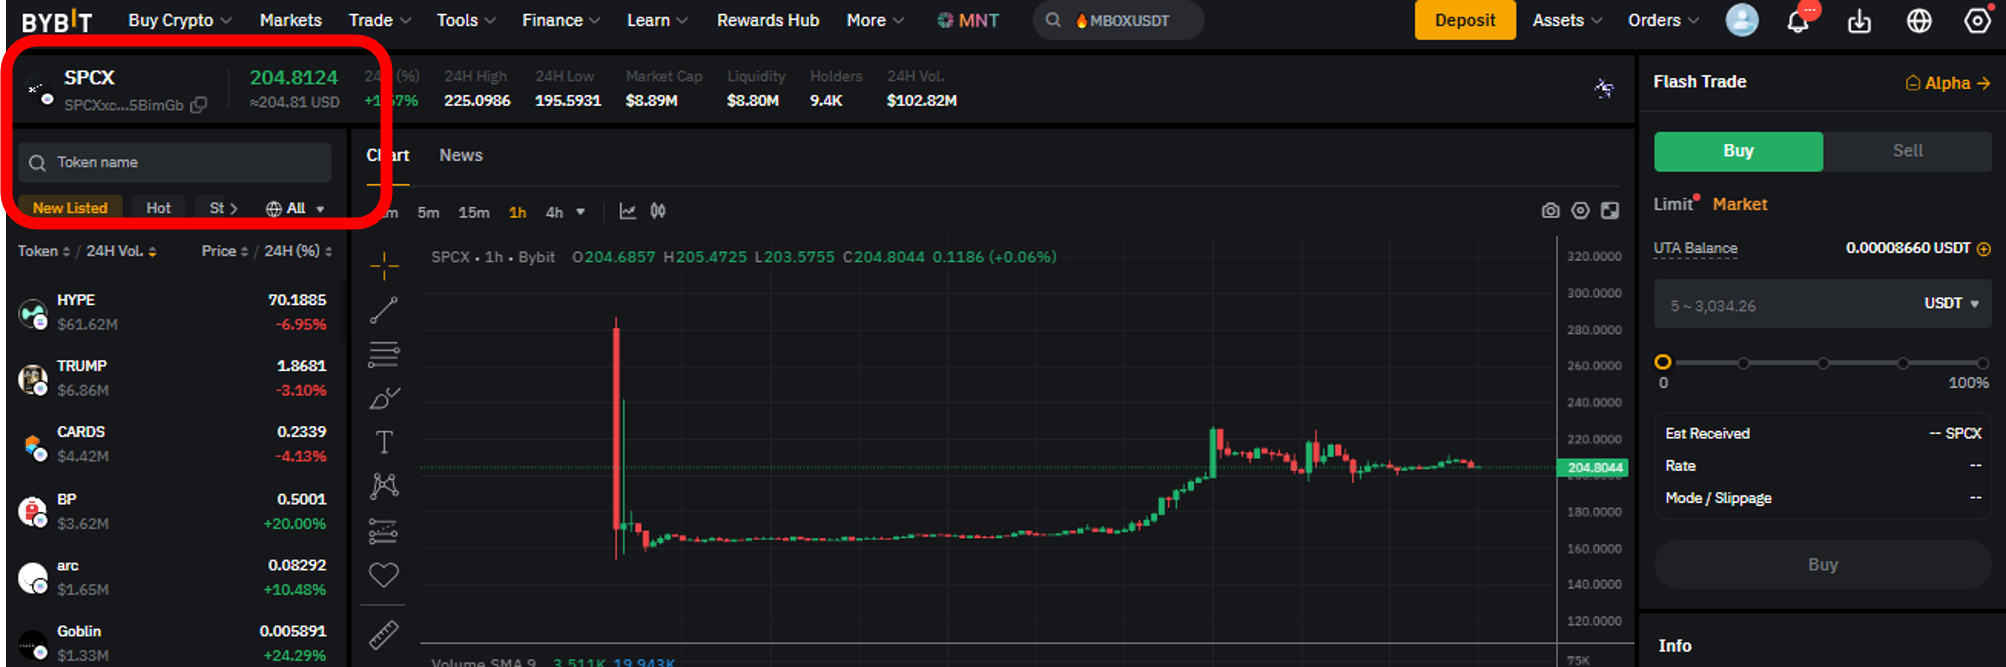Expand the Tools menu
The width and height of the screenshot is (2006, 667).
tap(466, 20)
